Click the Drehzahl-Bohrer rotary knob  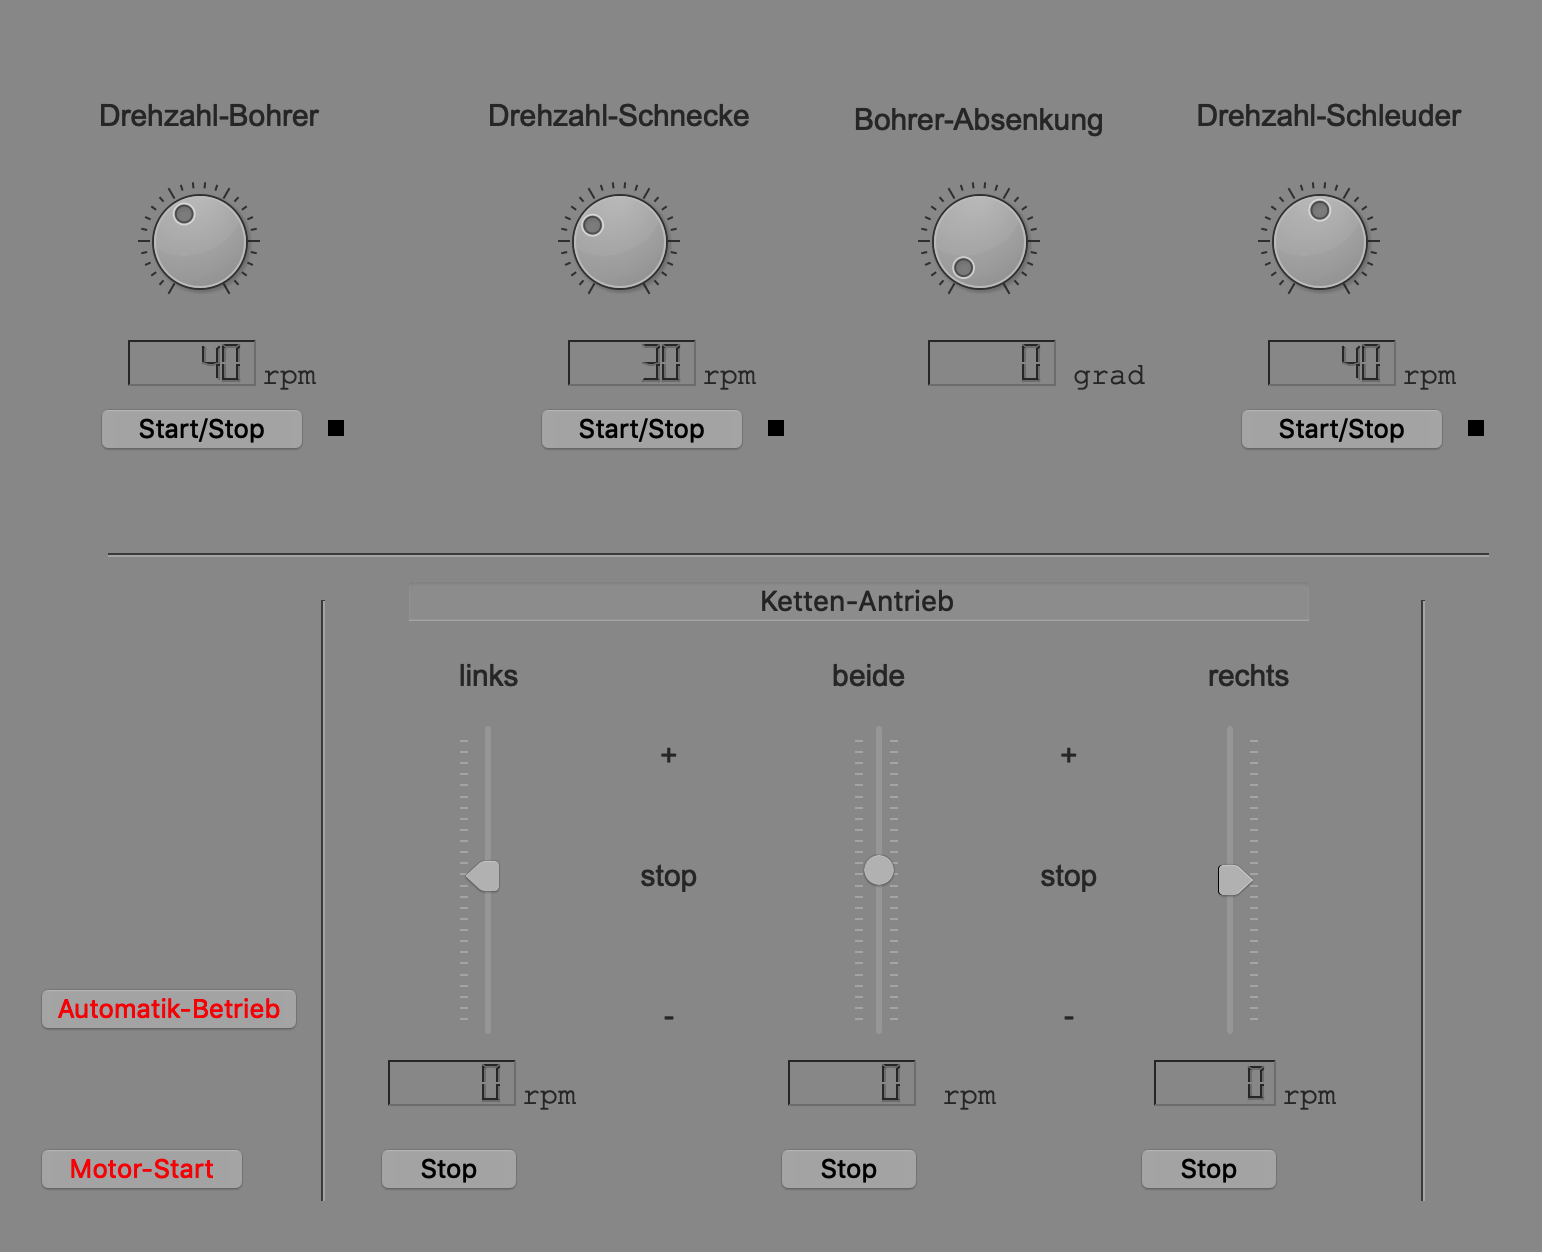point(199,241)
